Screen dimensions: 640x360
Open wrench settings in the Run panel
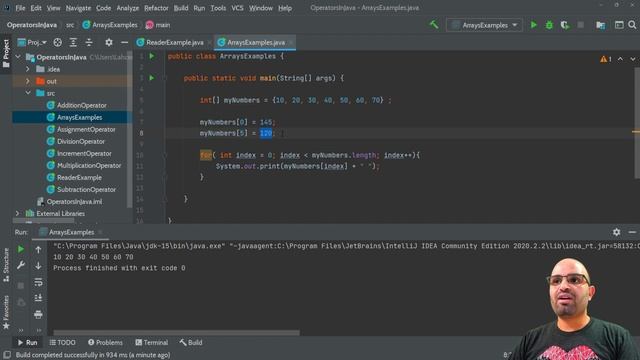click(21, 265)
